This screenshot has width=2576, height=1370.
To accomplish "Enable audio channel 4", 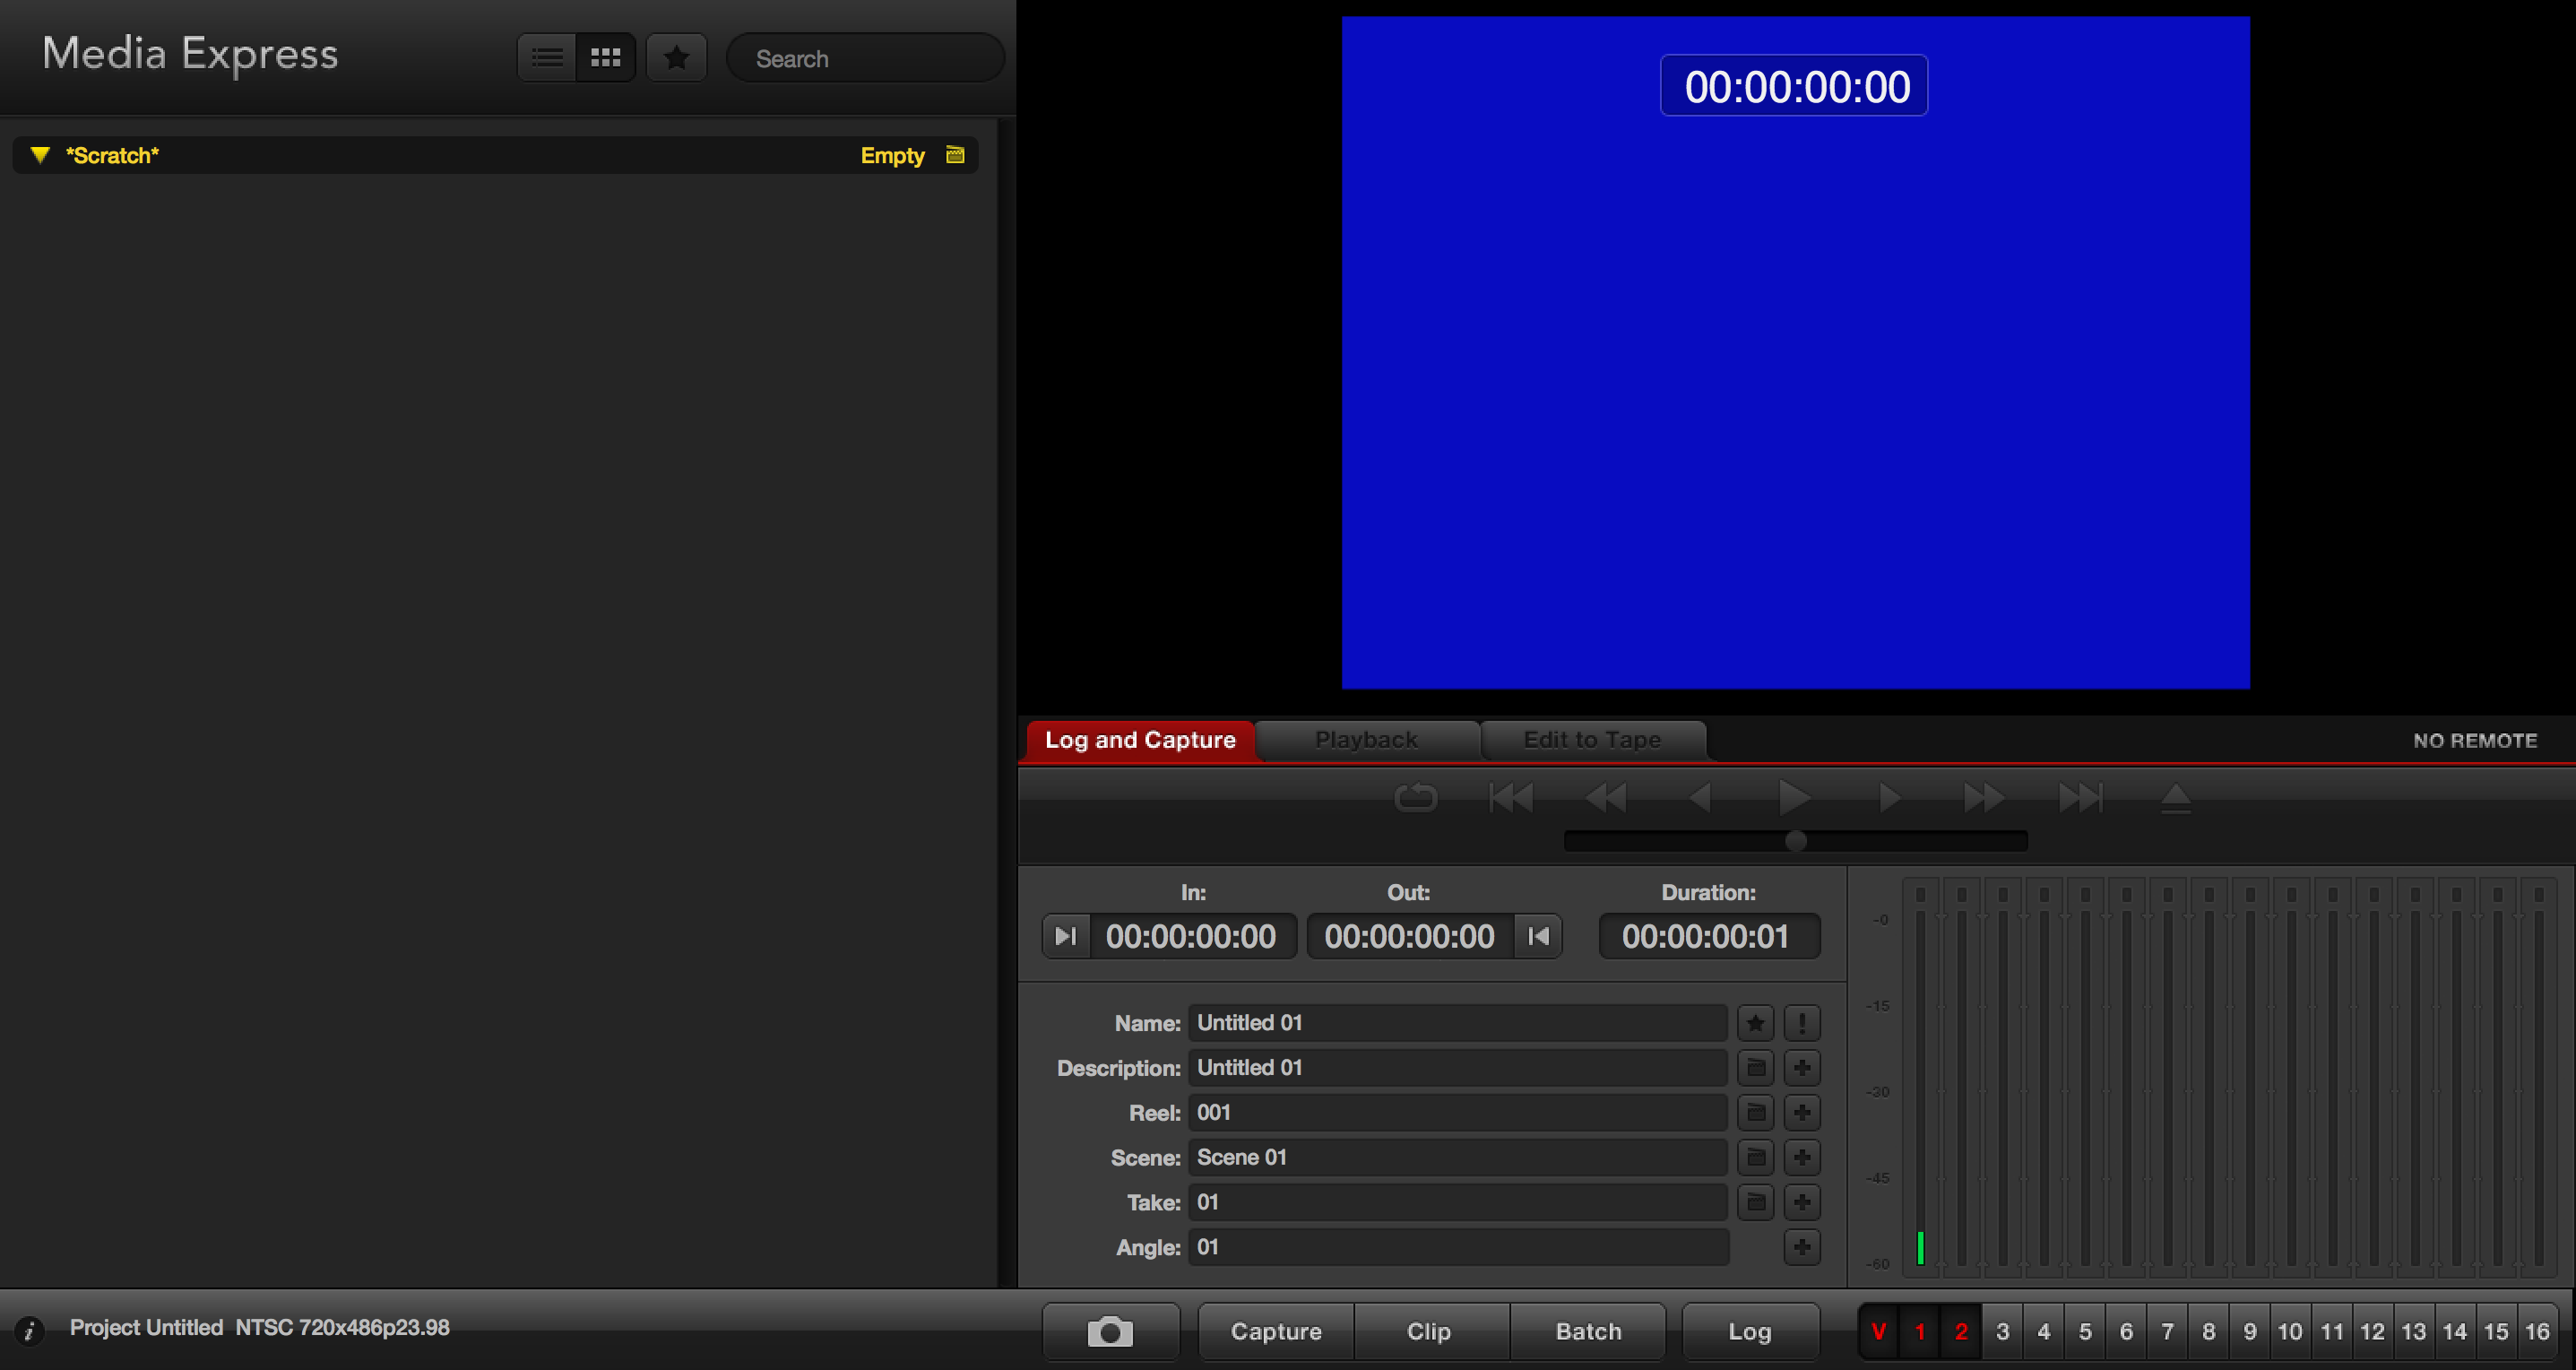I will [2044, 1332].
